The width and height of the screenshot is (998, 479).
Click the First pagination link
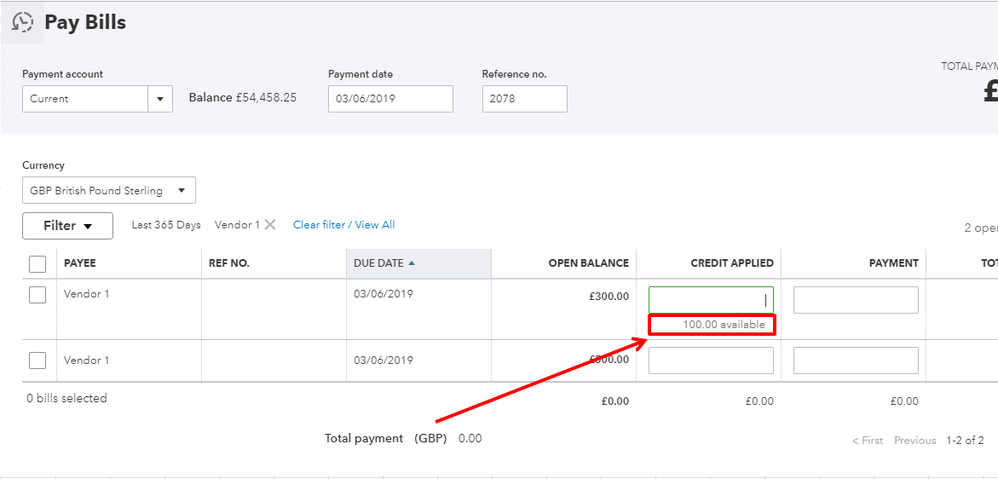(868, 440)
